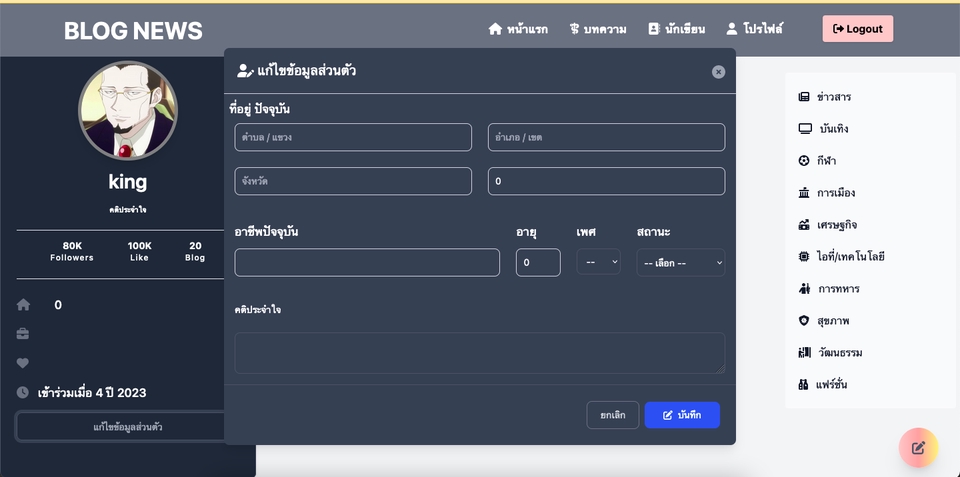
Task: Open the เพศ gender dropdown
Action: 598,262
